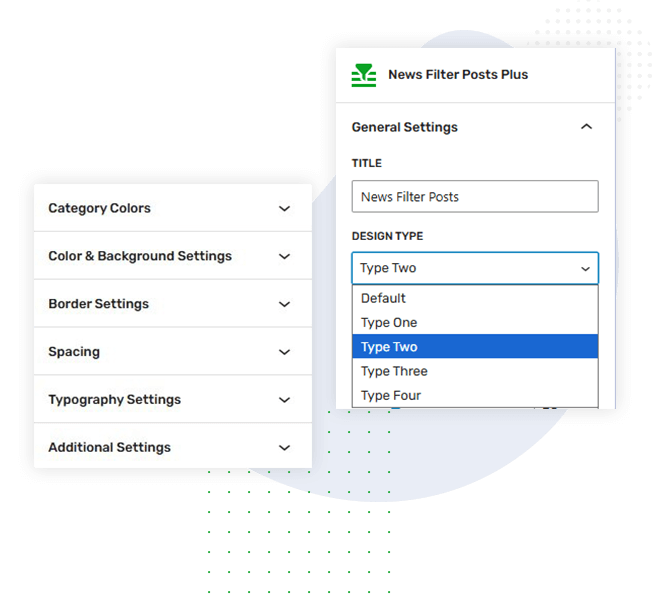Expand Additional Settings panel
The width and height of the screenshot is (652, 594).
[110, 448]
